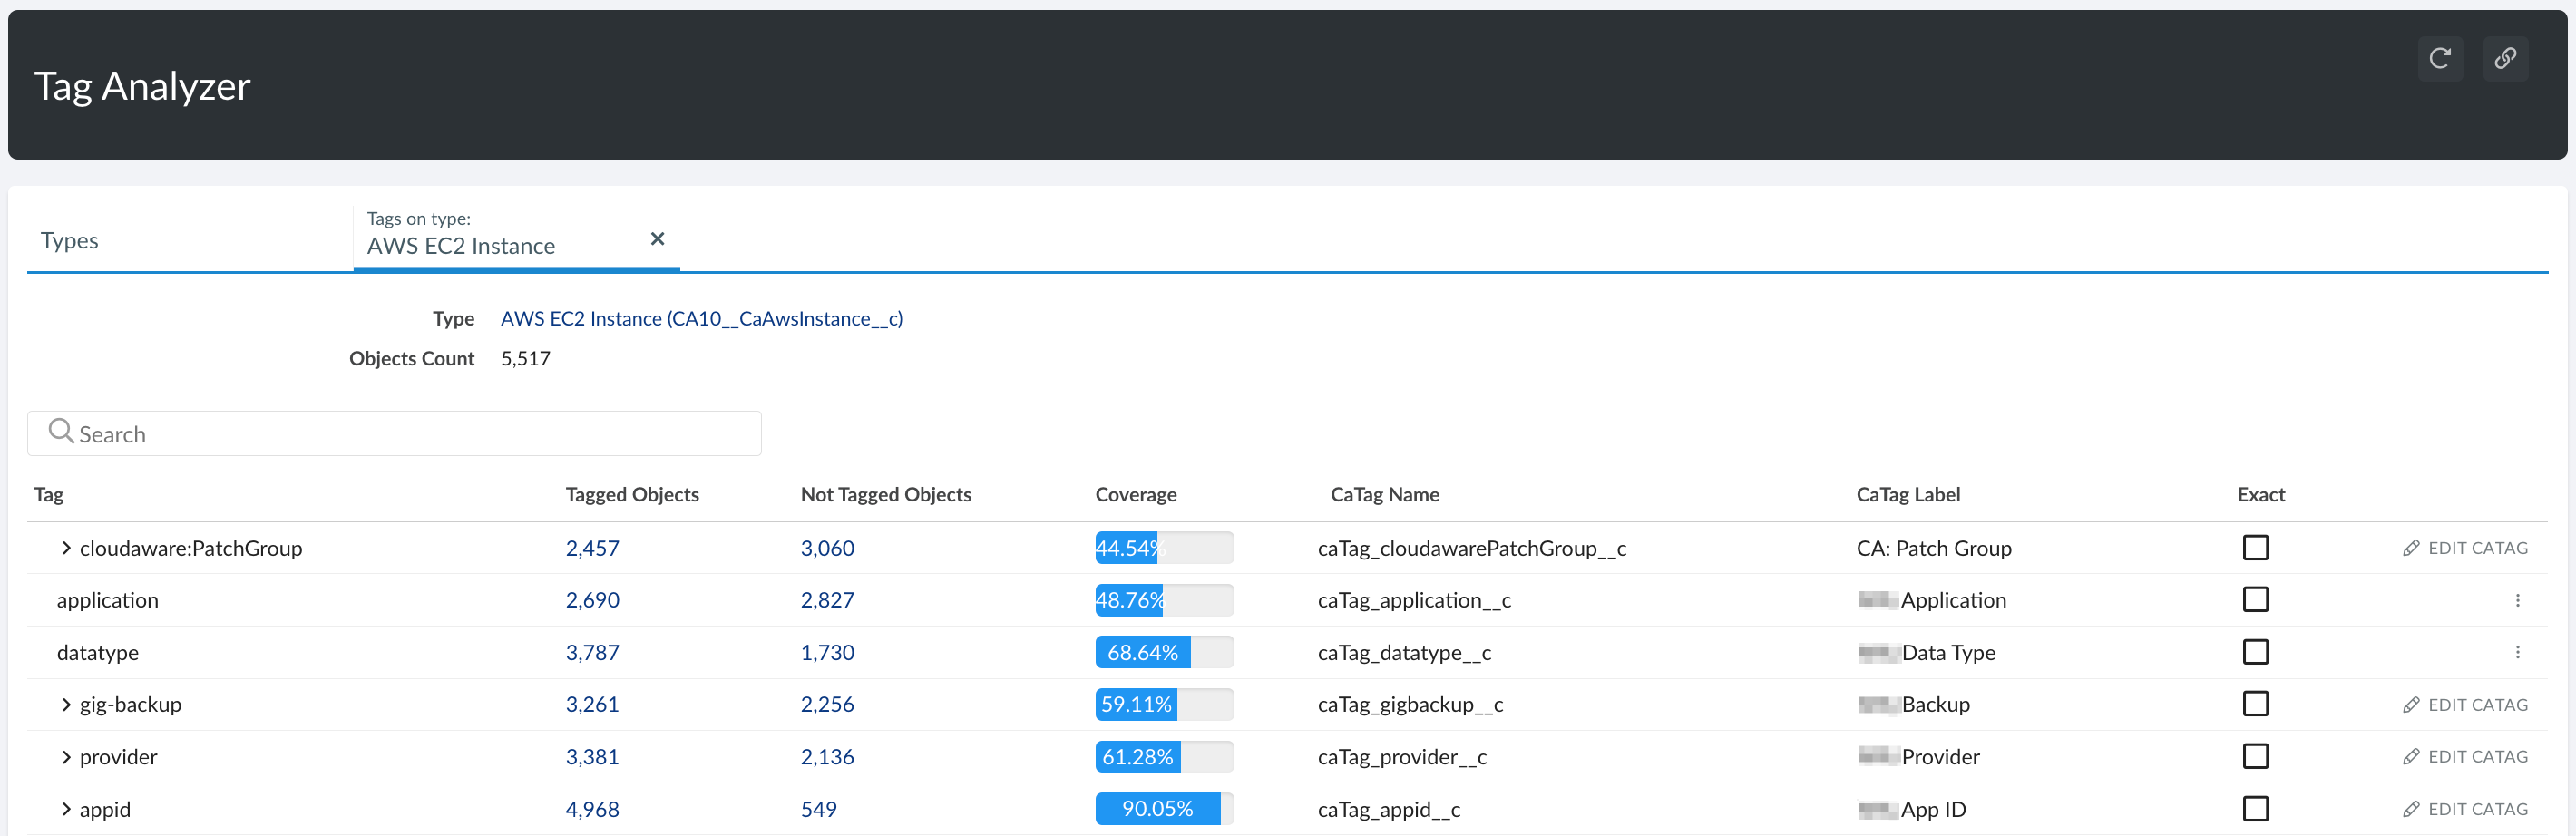Viewport: 2576px width, 836px height.
Task: Click 2,256 not tagged objects link
Action: click(827, 704)
